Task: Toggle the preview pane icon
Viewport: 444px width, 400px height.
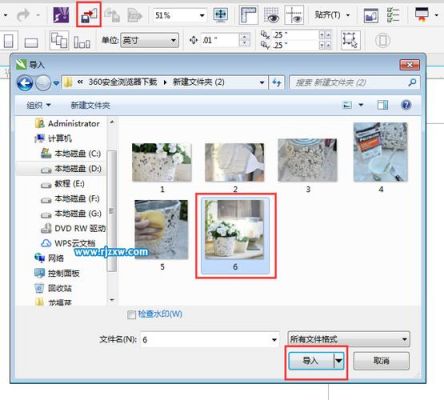Action: 382,105
